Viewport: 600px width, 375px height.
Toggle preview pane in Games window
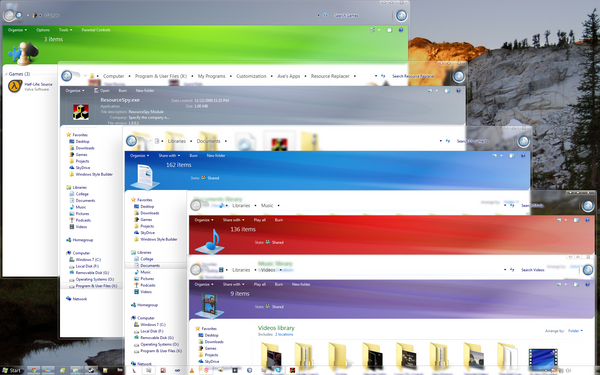click(x=389, y=30)
